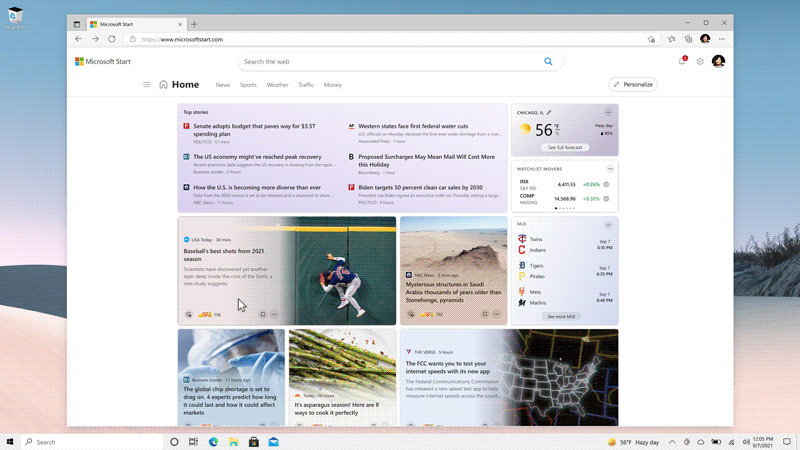Bookmark the Baseball's best shots article

(262, 314)
